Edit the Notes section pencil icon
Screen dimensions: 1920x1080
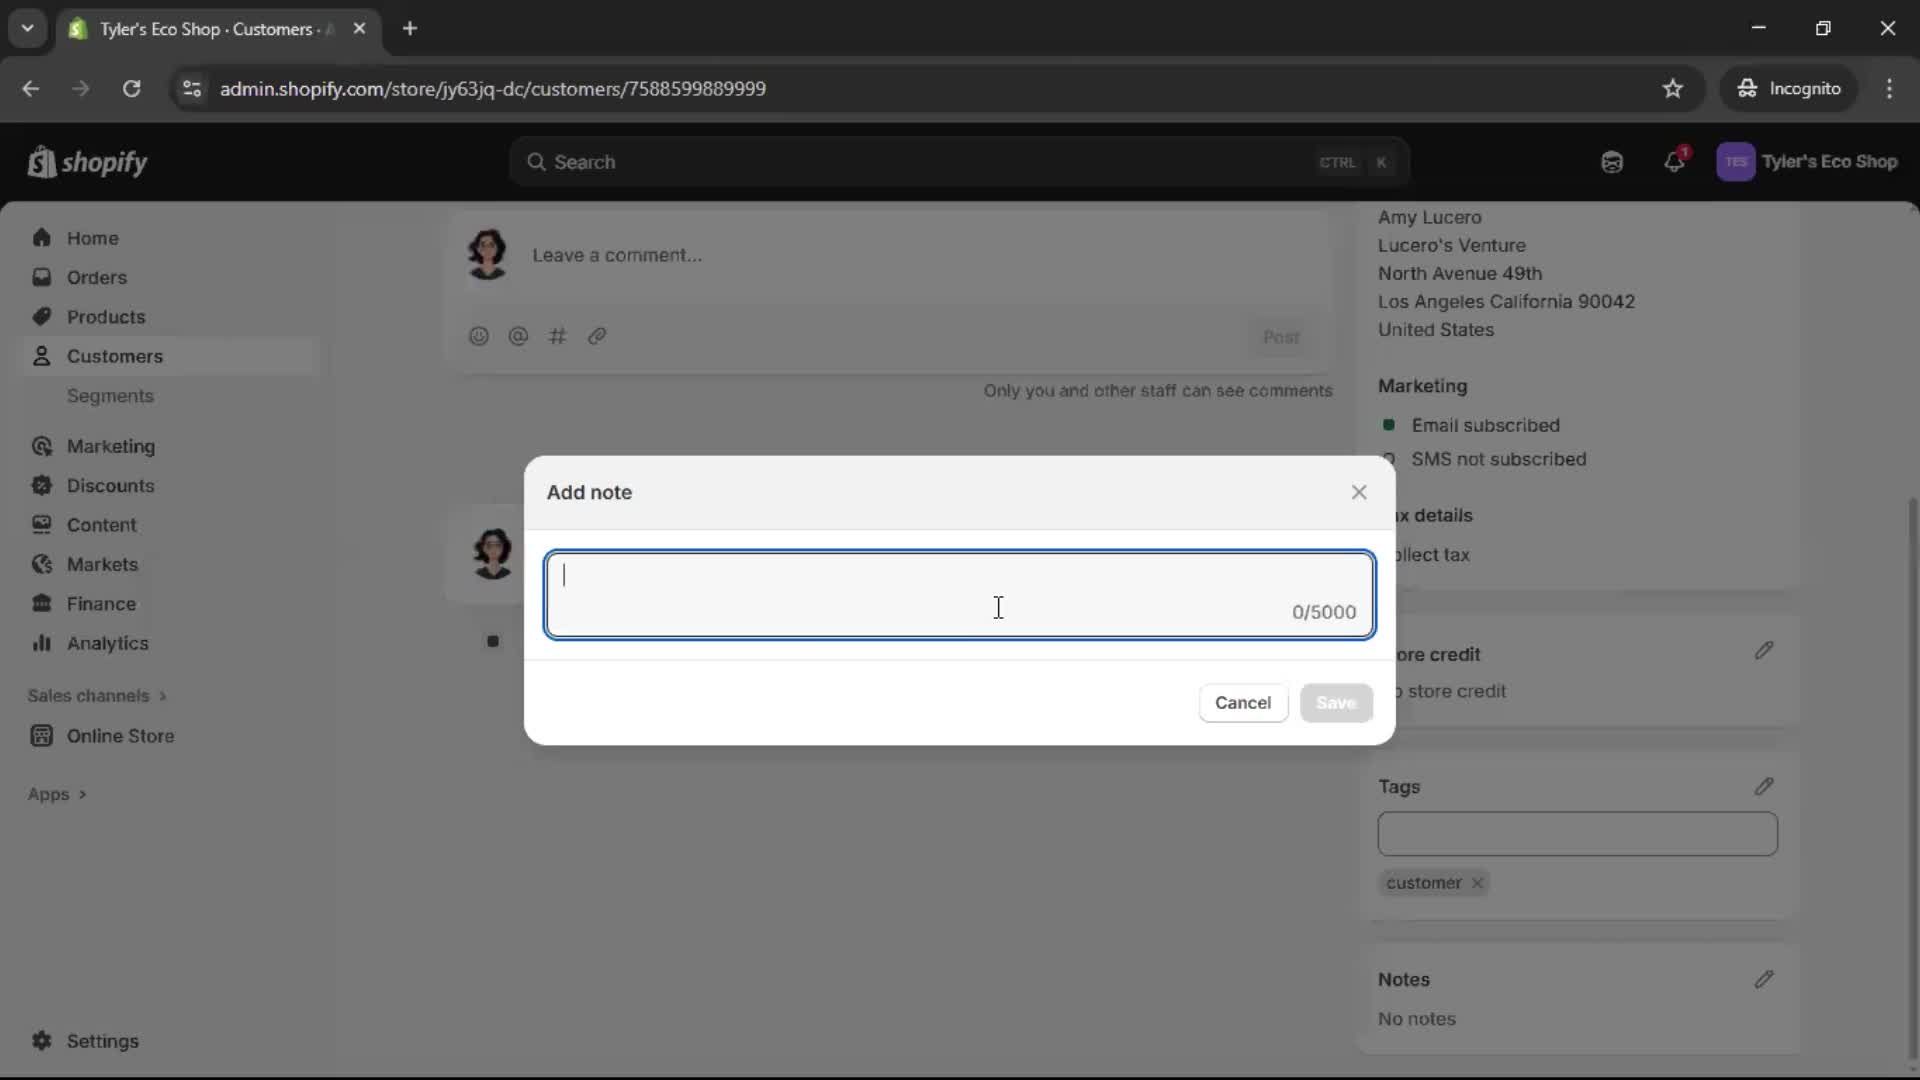coord(1764,979)
